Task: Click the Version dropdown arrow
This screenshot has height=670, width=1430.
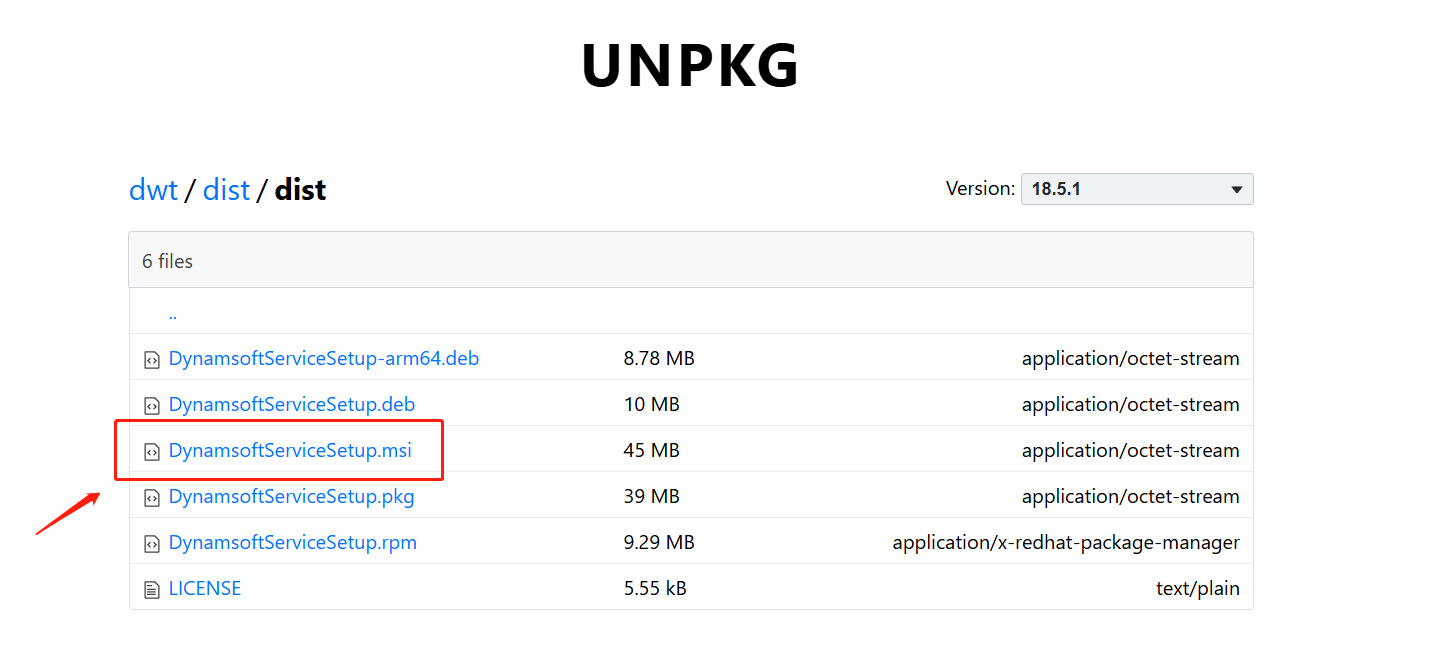Action: (x=1237, y=189)
